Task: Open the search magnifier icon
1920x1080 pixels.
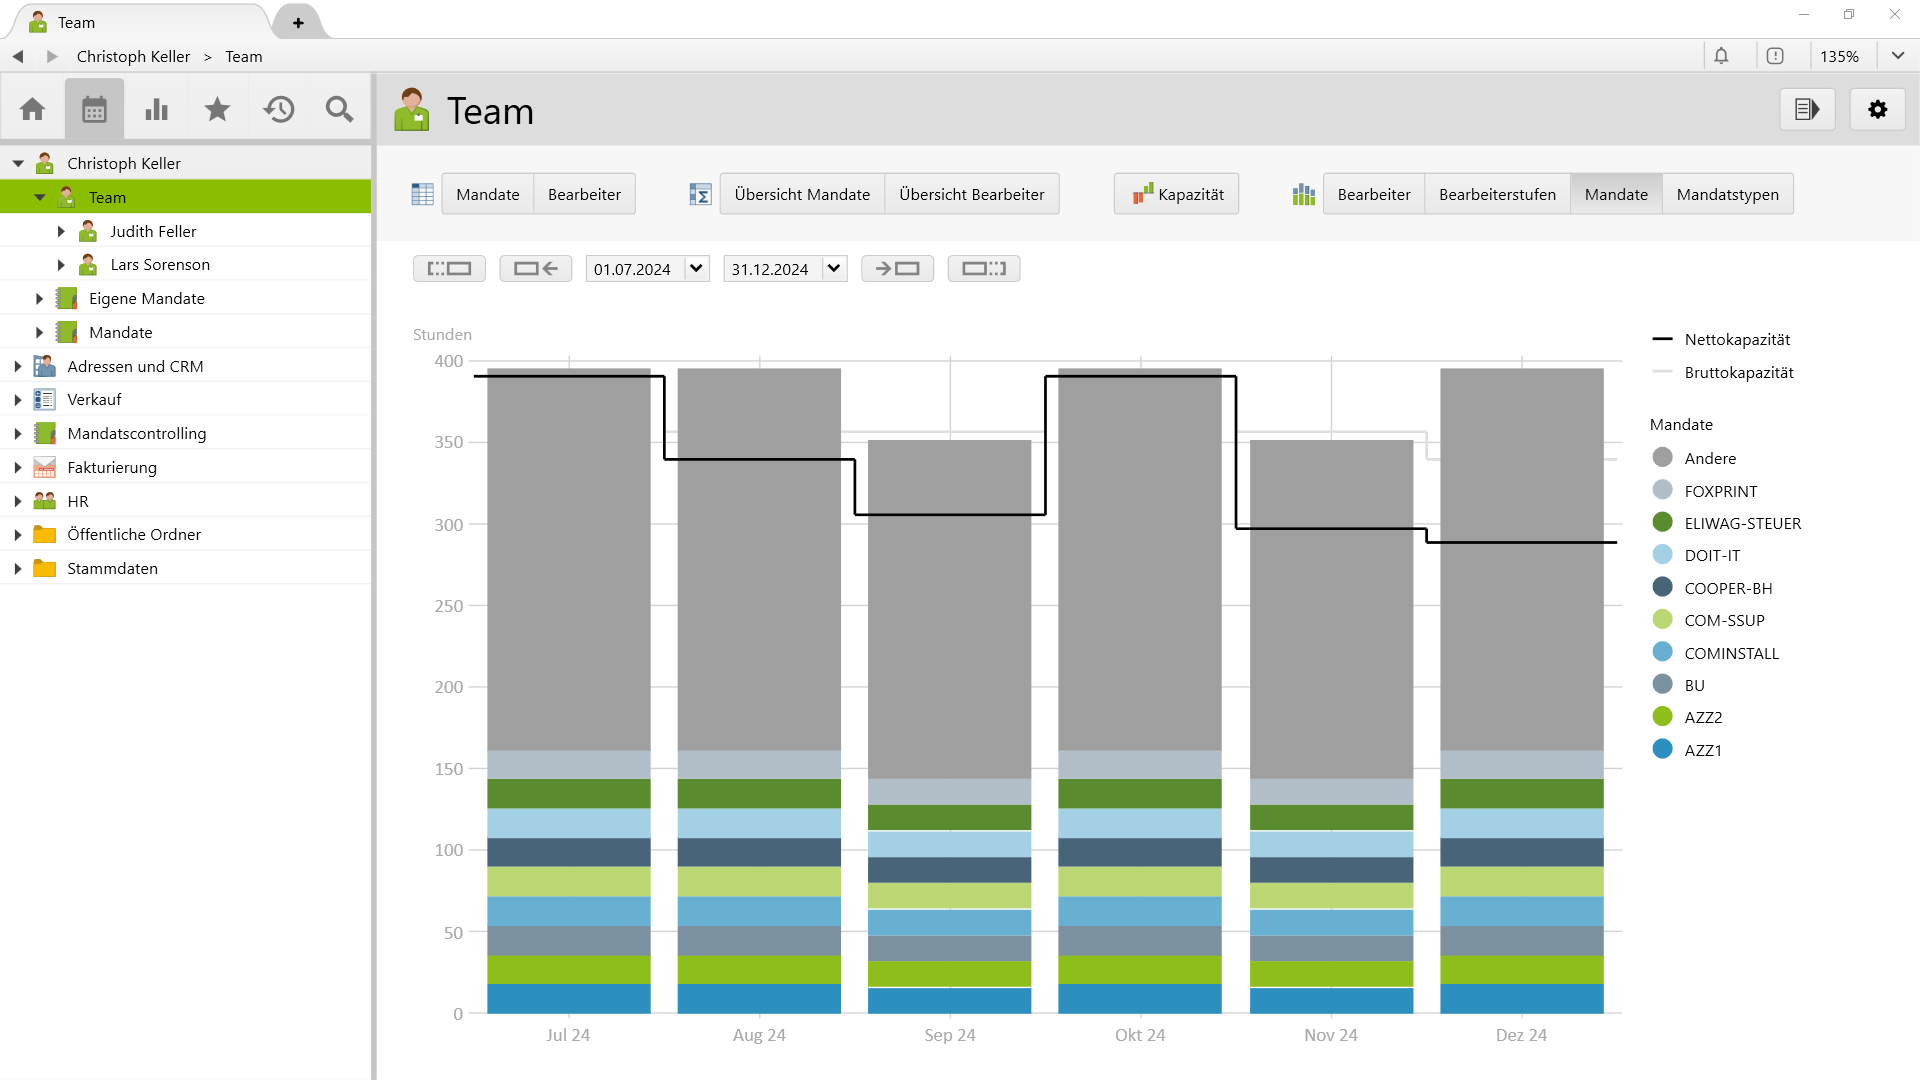Action: pyautogui.click(x=339, y=108)
